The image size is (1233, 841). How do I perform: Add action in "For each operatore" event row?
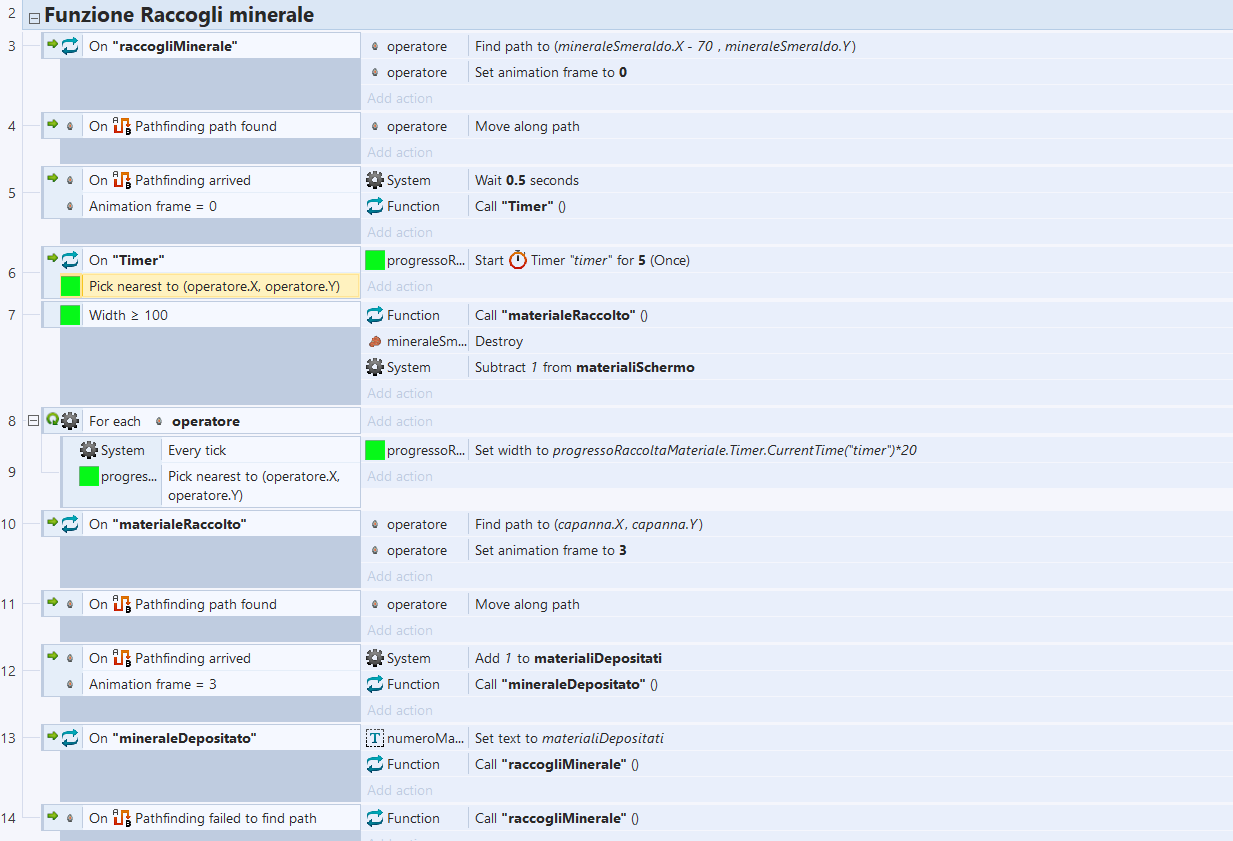click(400, 421)
